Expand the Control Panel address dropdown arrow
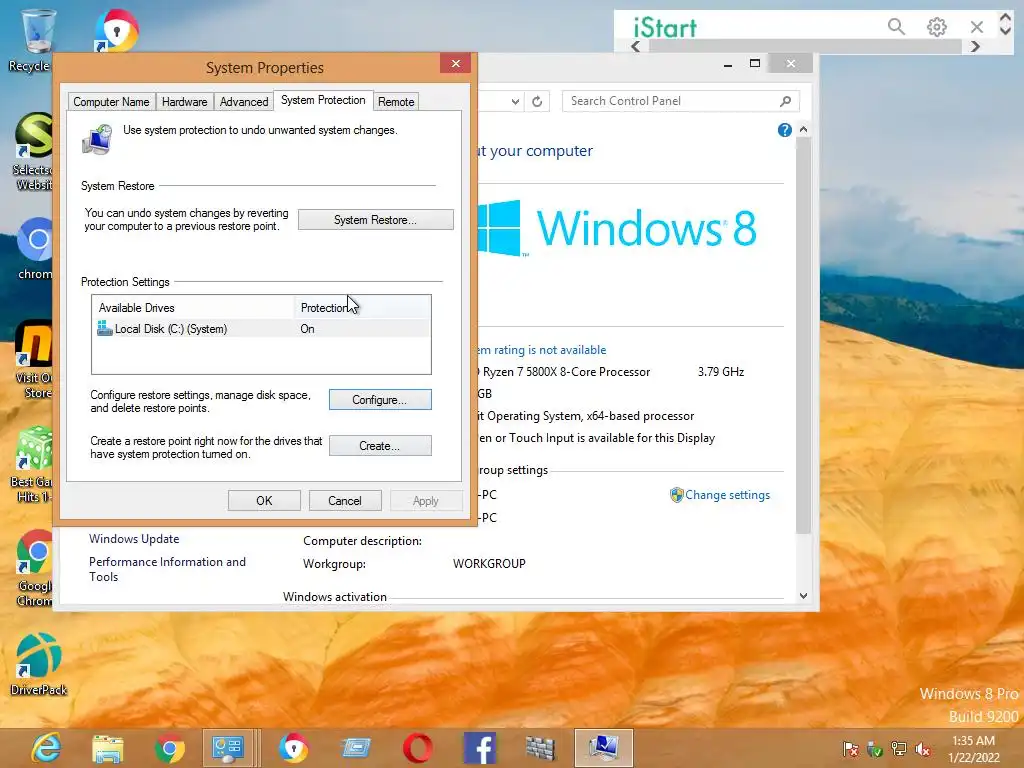 pyautogui.click(x=515, y=101)
